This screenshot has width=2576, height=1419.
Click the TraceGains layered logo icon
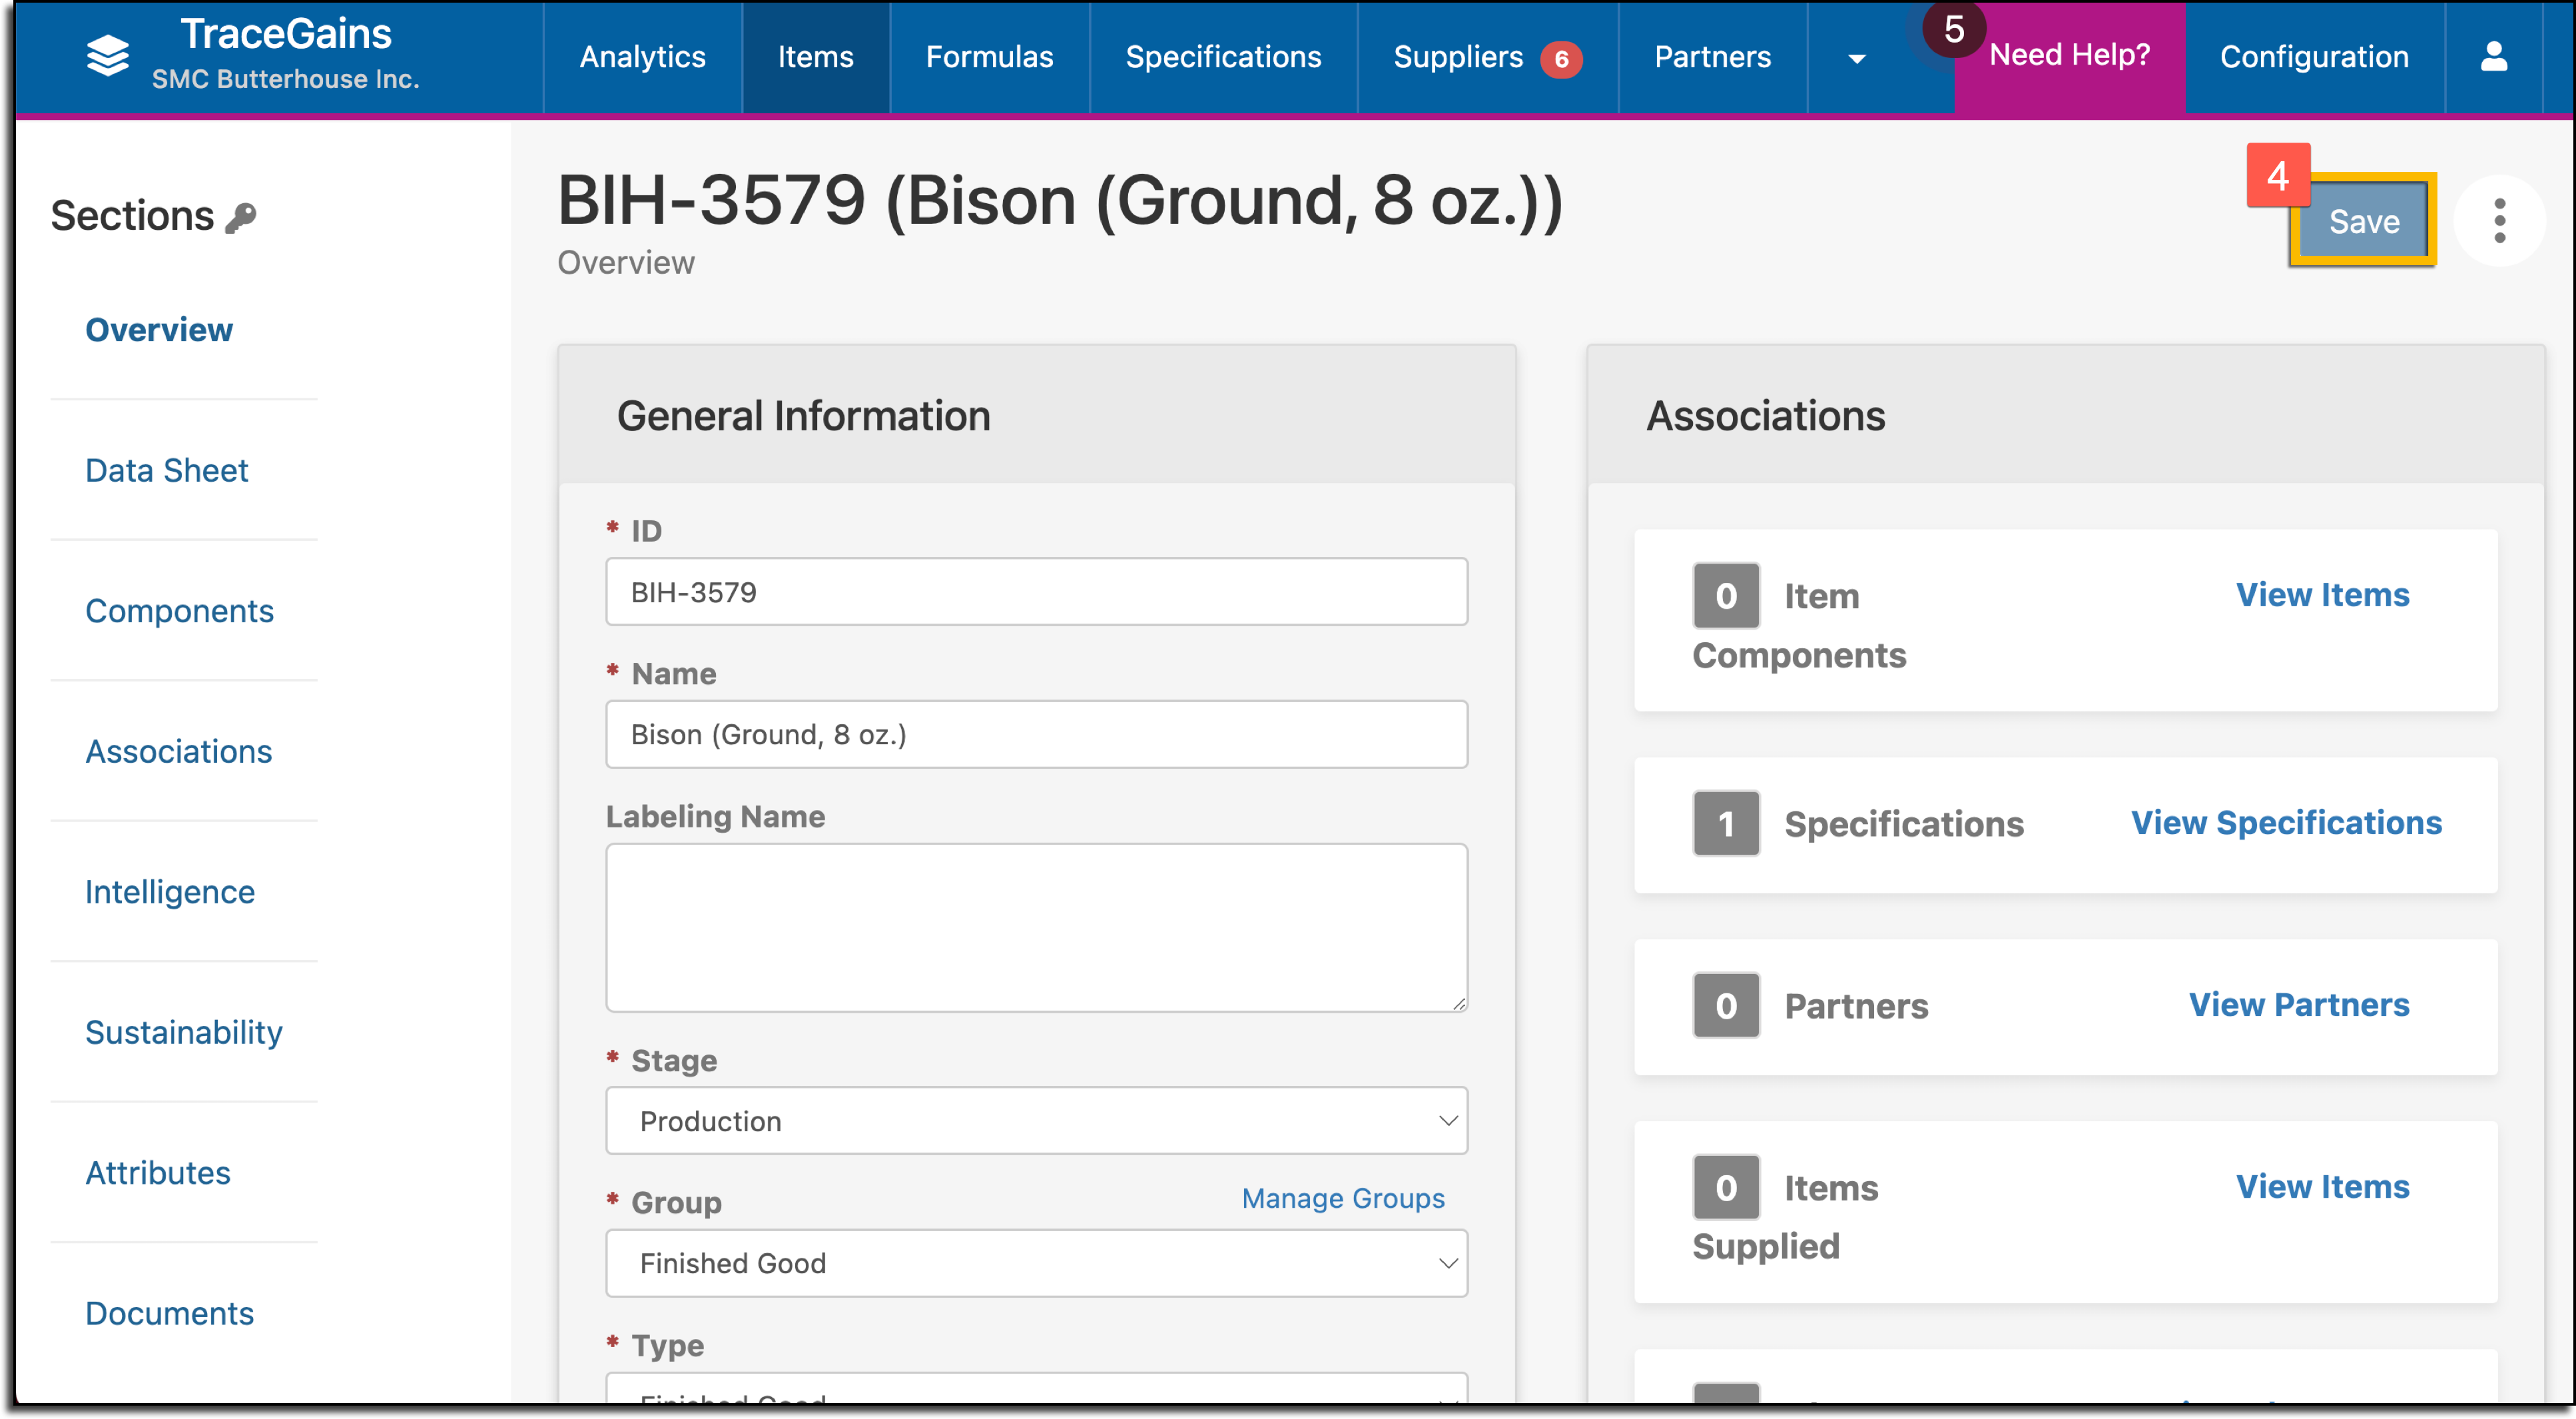coord(108,56)
